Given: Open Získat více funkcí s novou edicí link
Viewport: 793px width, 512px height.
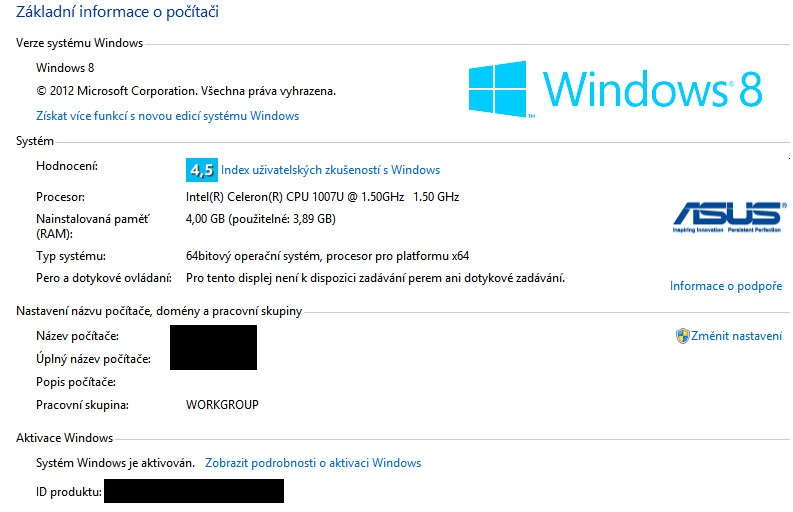Looking at the screenshot, I should [x=167, y=116].
